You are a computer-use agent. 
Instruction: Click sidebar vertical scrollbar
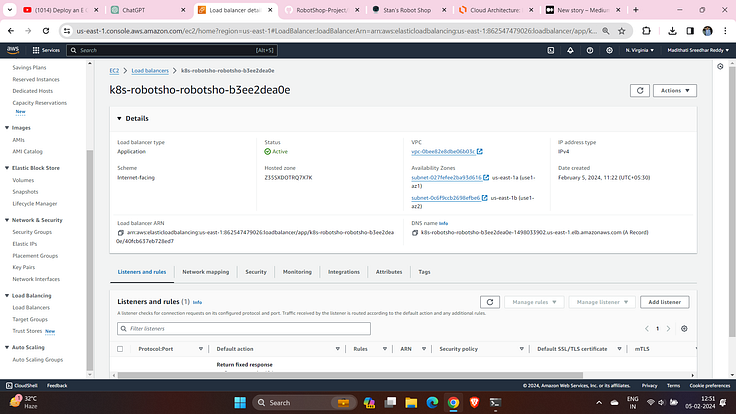(90, 260)
